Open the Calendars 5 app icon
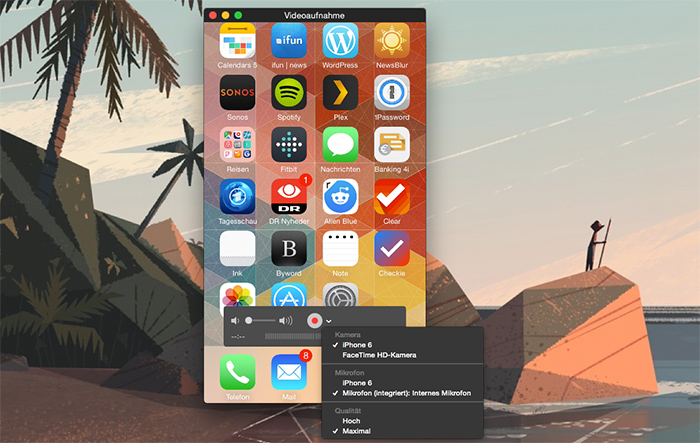Image resolution: width=700 pixels, height=443 pixels. point(238,41)
